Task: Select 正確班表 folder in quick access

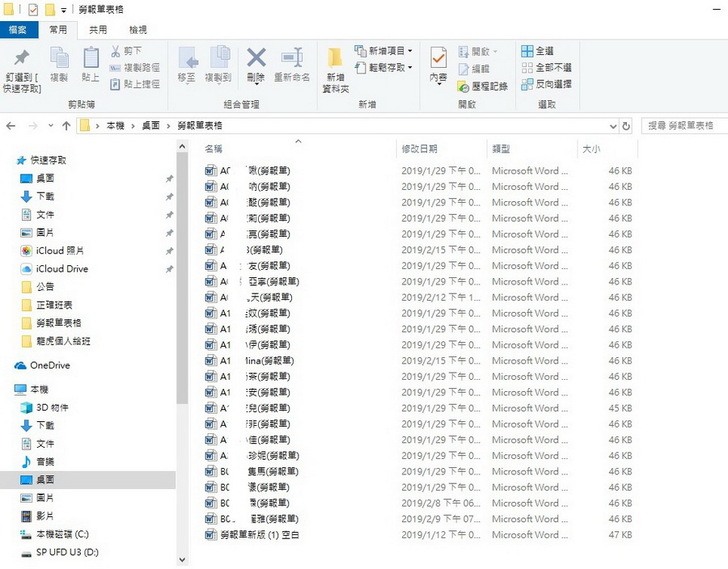Action: (46, 305)
